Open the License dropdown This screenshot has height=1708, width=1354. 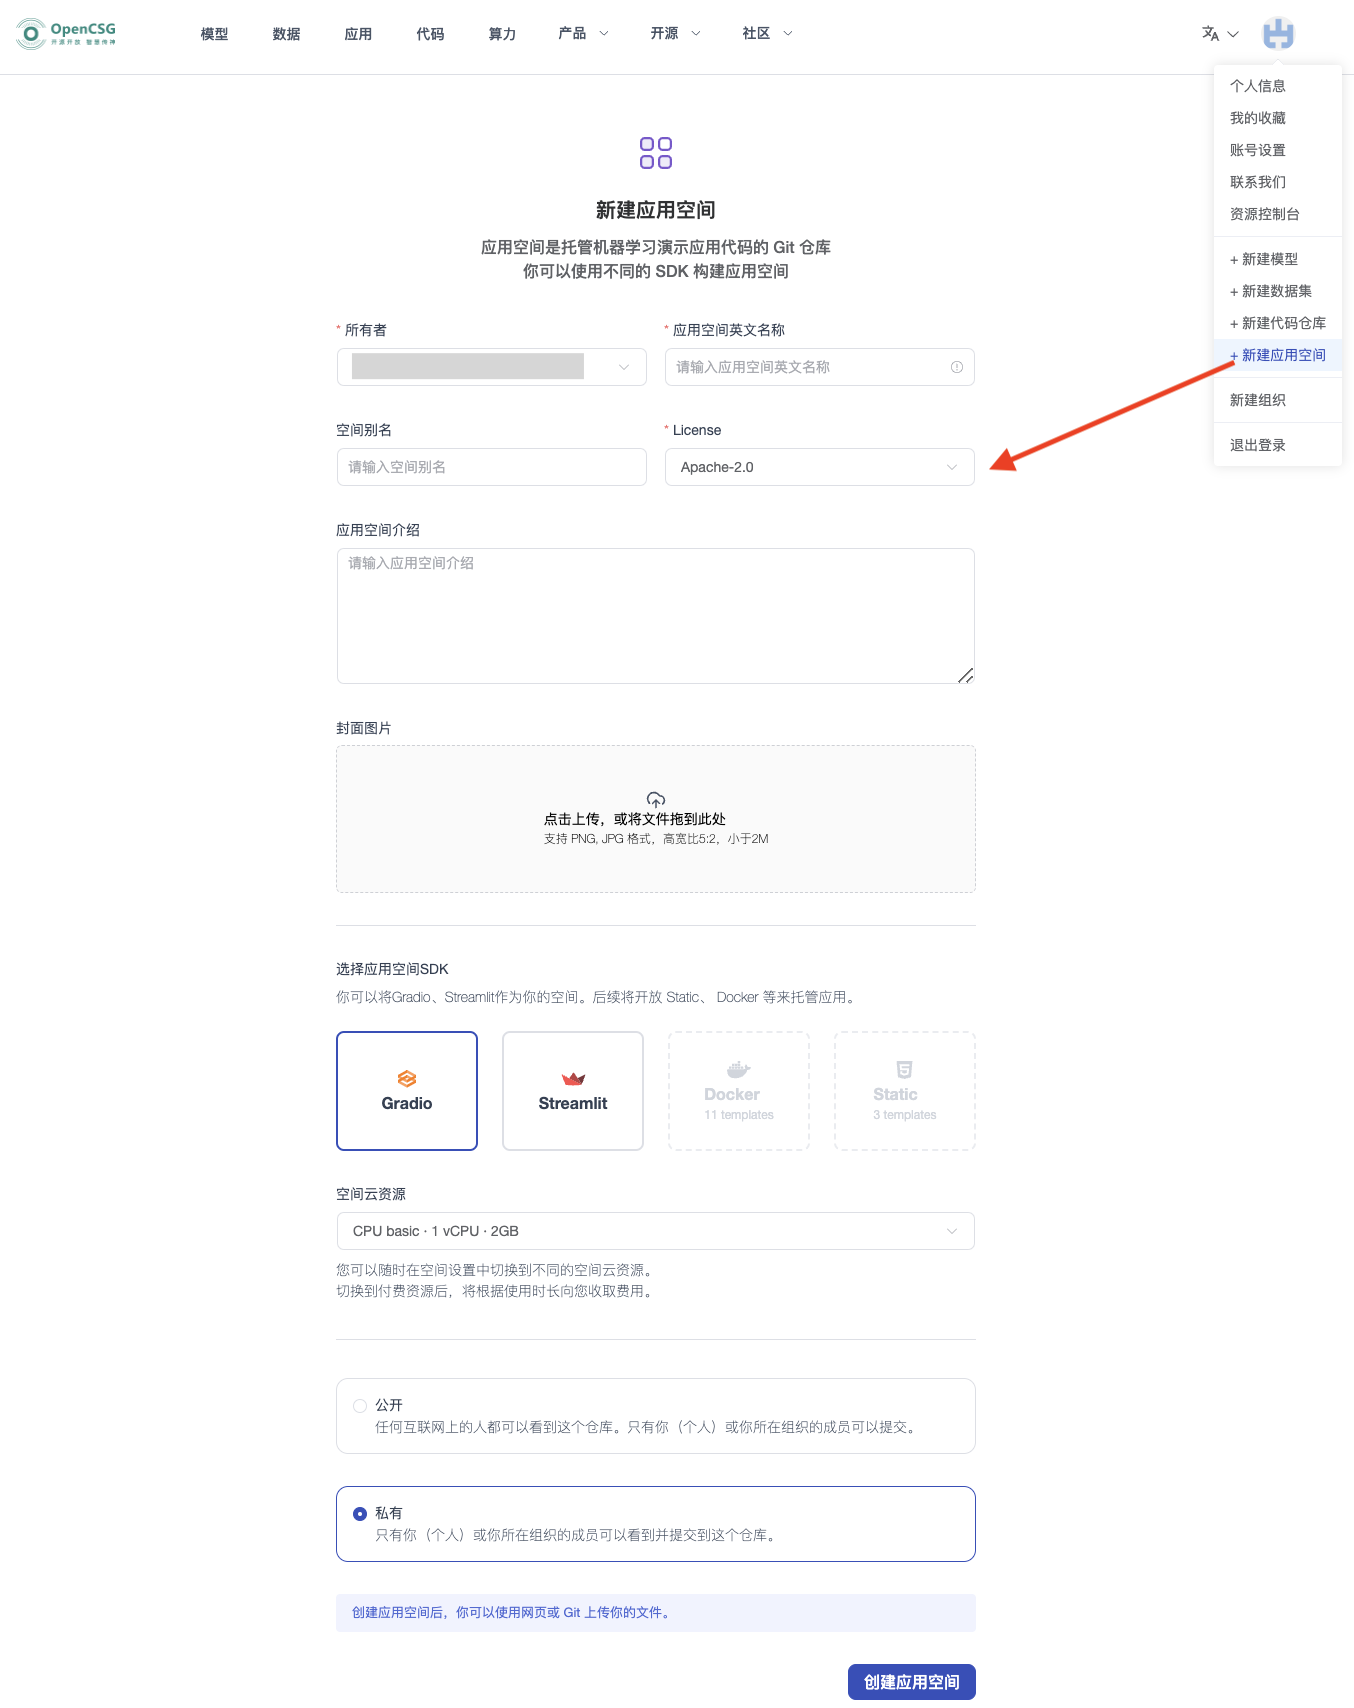[x=819, y=467]
